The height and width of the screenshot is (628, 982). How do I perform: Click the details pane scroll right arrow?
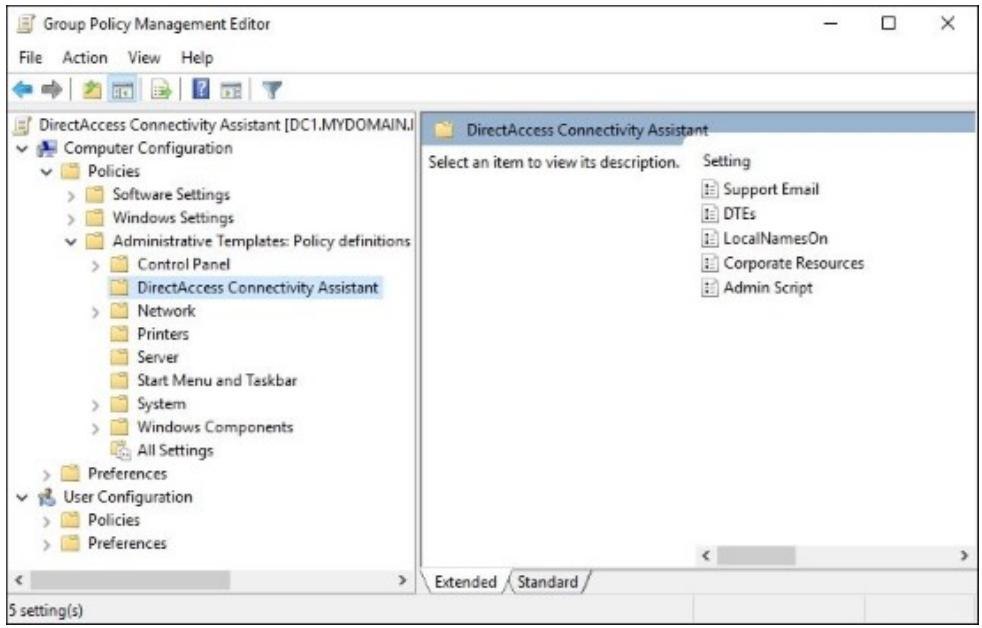[964, 555]
